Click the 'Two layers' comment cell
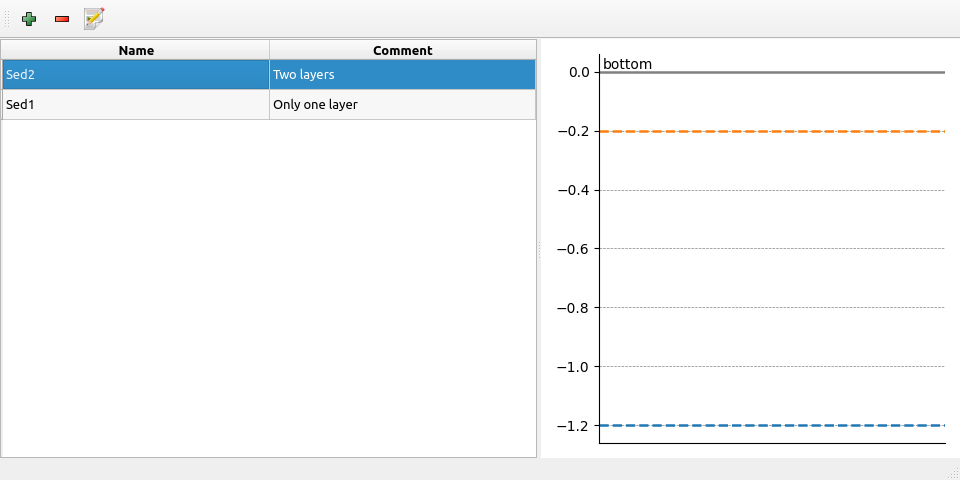Viewport: 960px width, 480px height. (x=402, y=74)
